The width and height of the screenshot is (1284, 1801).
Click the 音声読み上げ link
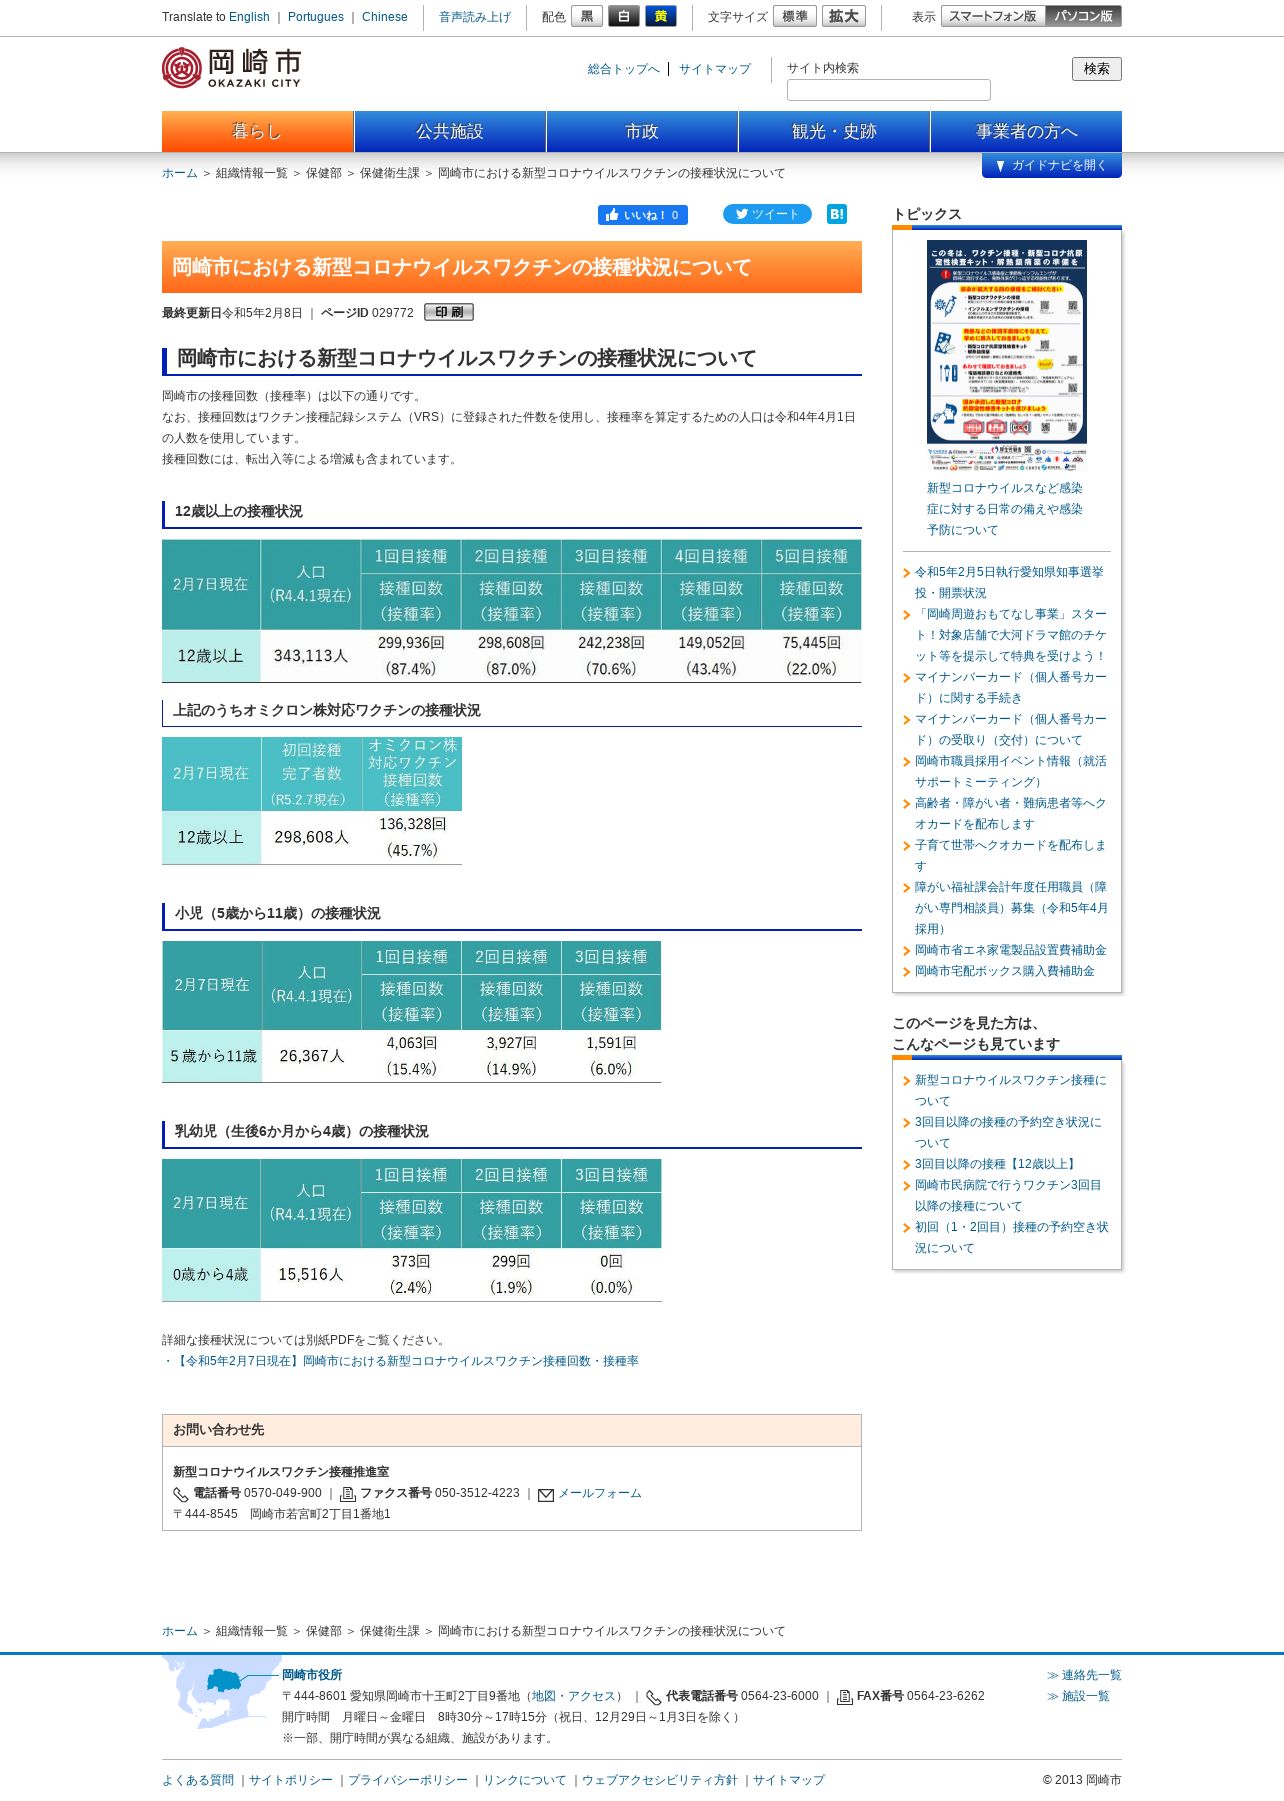click(x=475, y=17)
